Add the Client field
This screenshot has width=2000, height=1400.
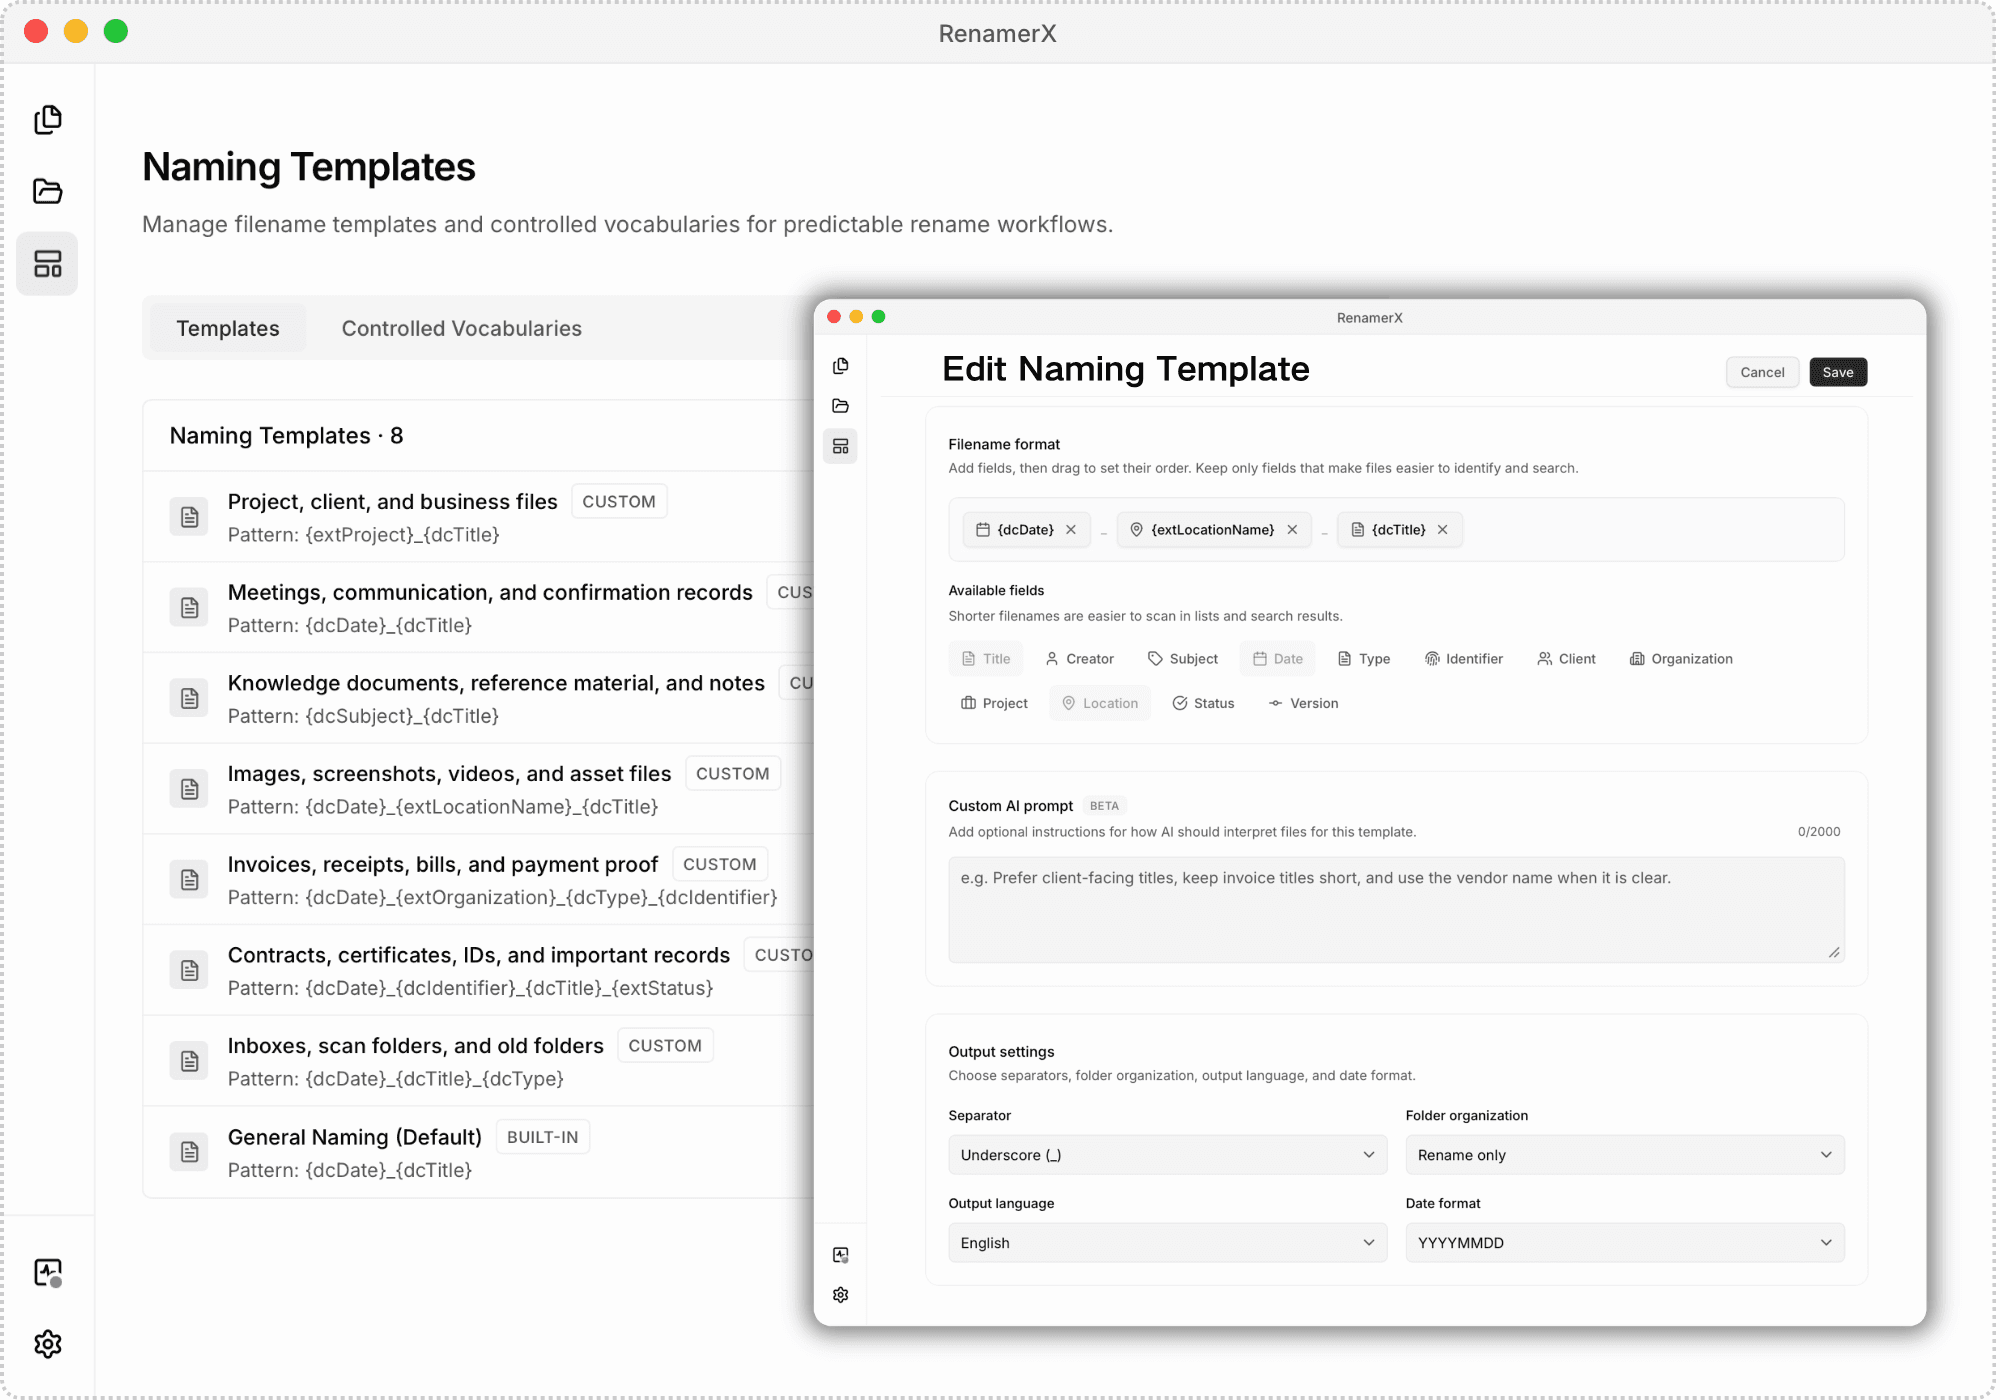point(1566,659)
